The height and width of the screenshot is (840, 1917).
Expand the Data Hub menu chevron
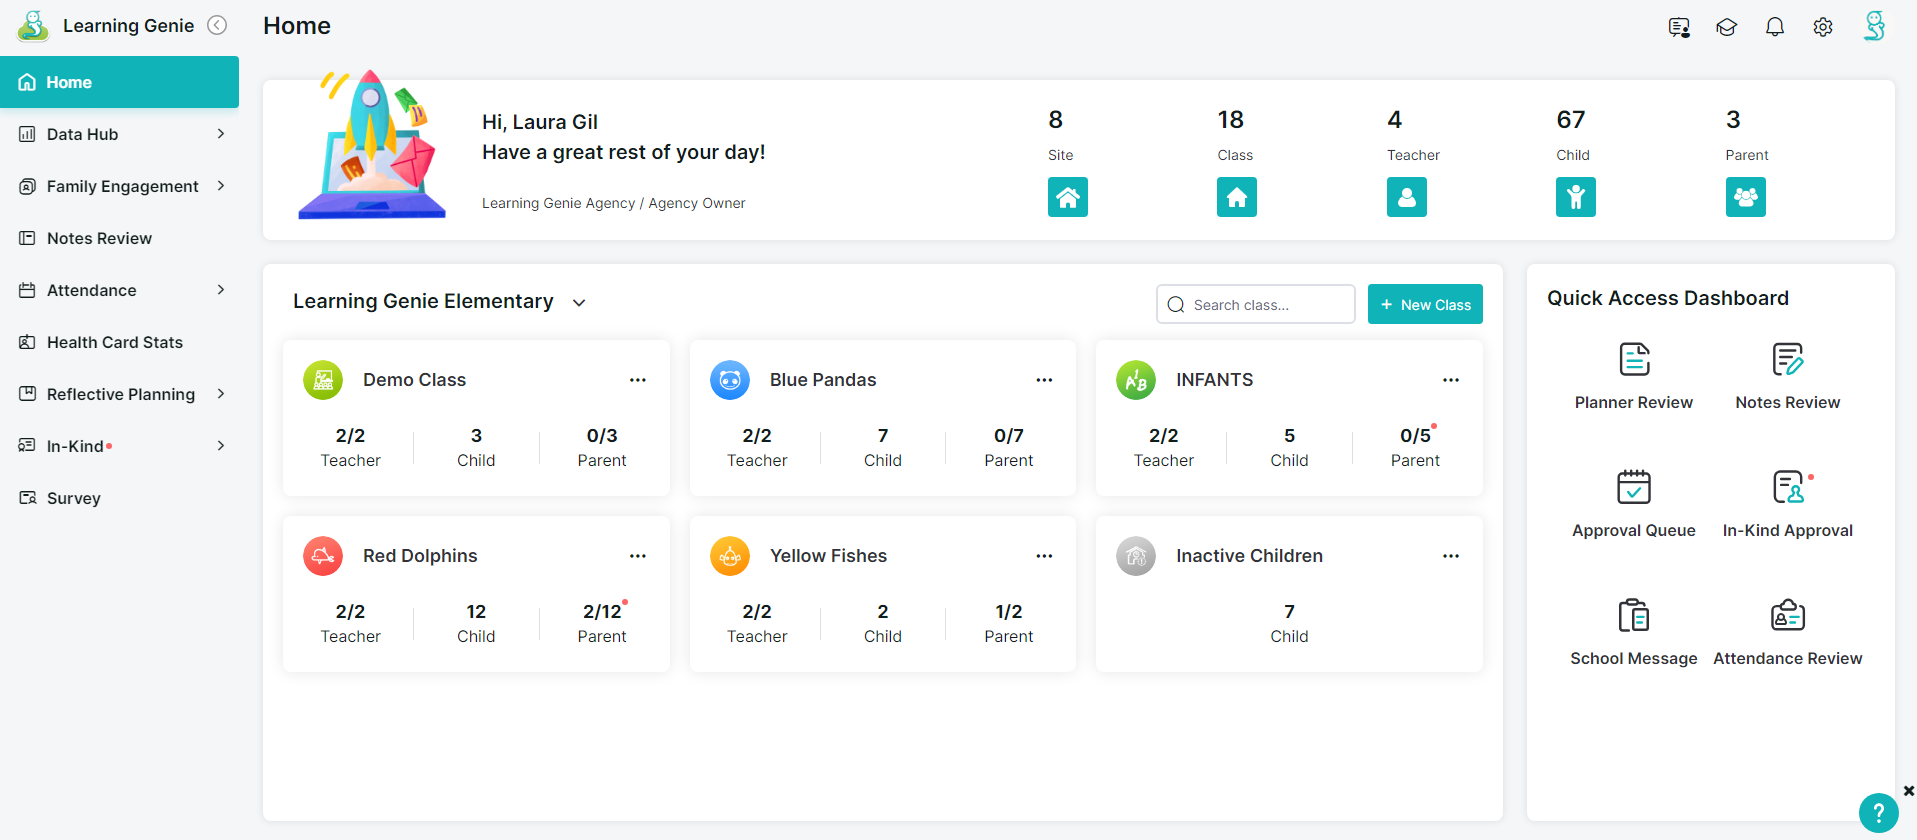(221, 134)
